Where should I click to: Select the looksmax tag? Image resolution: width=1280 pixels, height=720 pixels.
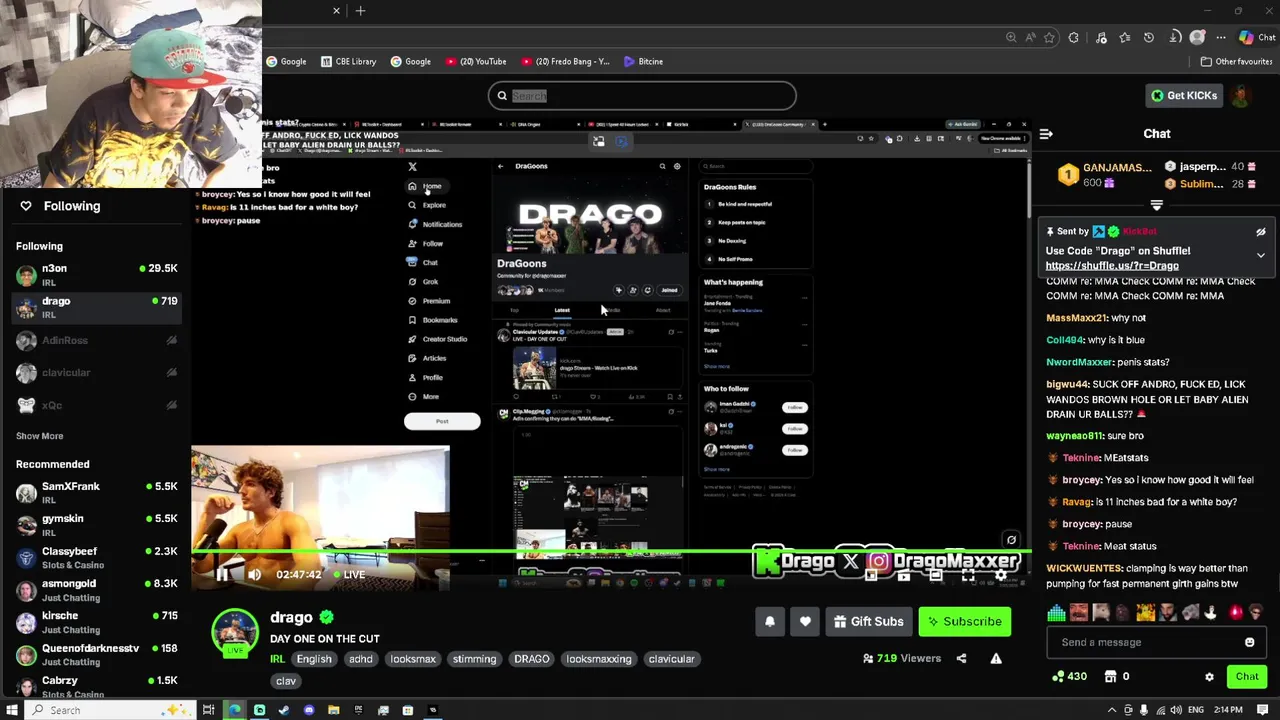pyautogui.click(x=413, y=659)
